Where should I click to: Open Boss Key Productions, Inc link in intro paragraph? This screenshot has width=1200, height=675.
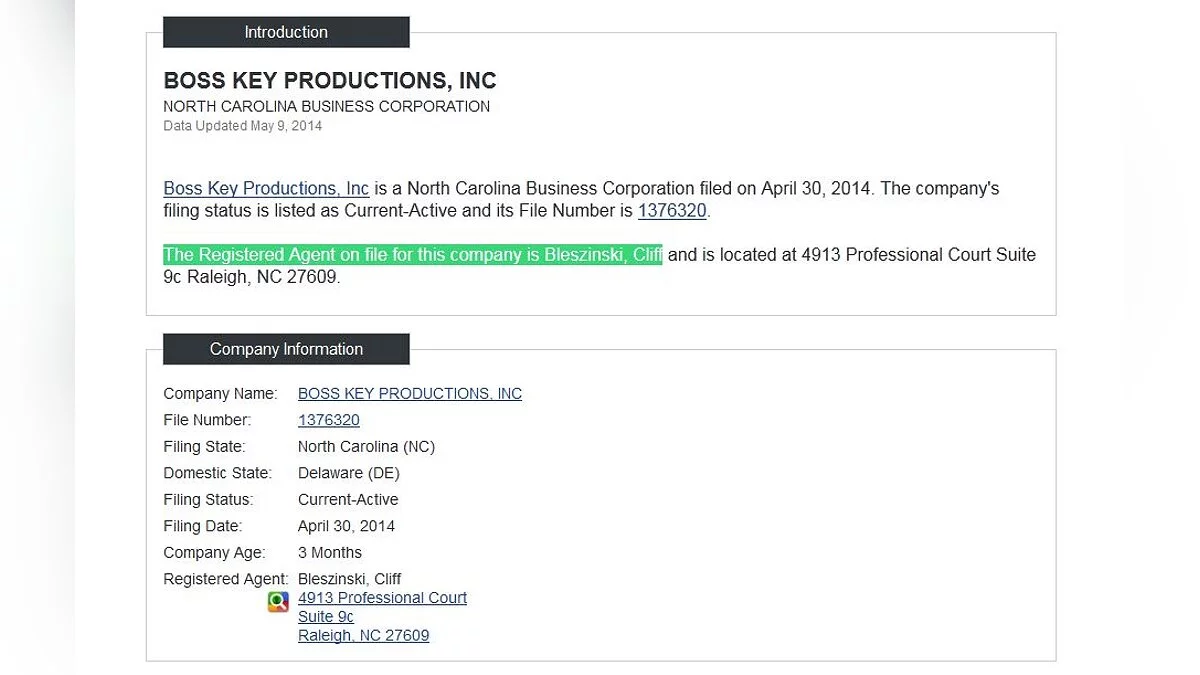266,188
